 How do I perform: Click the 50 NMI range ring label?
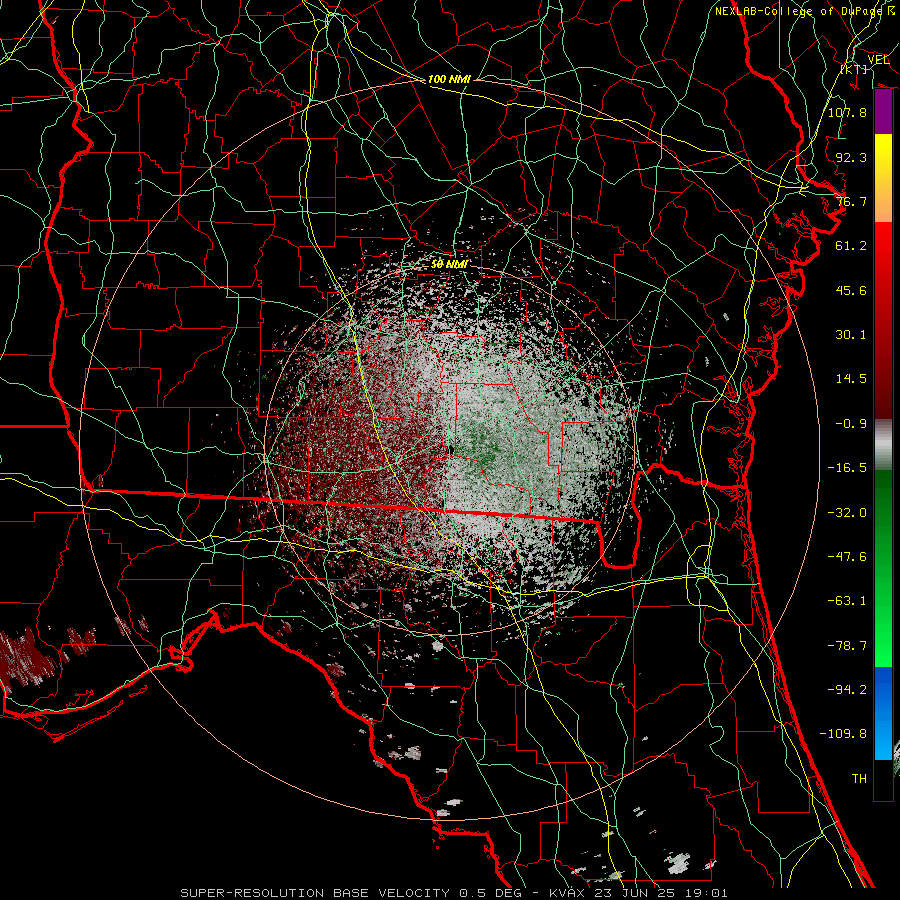click(x=449, y=264)
